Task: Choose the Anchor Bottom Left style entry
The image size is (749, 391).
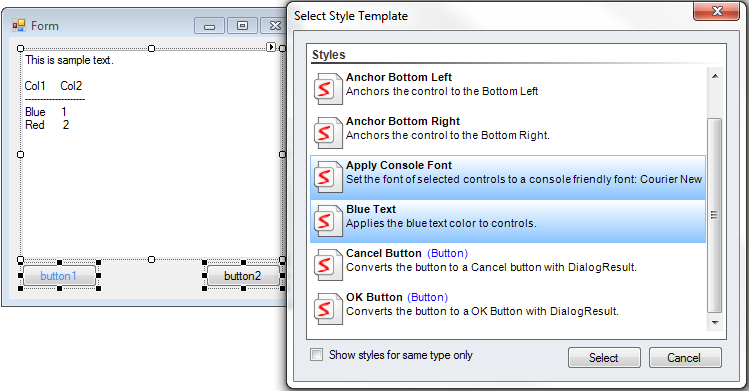Action: coord(508,89)
